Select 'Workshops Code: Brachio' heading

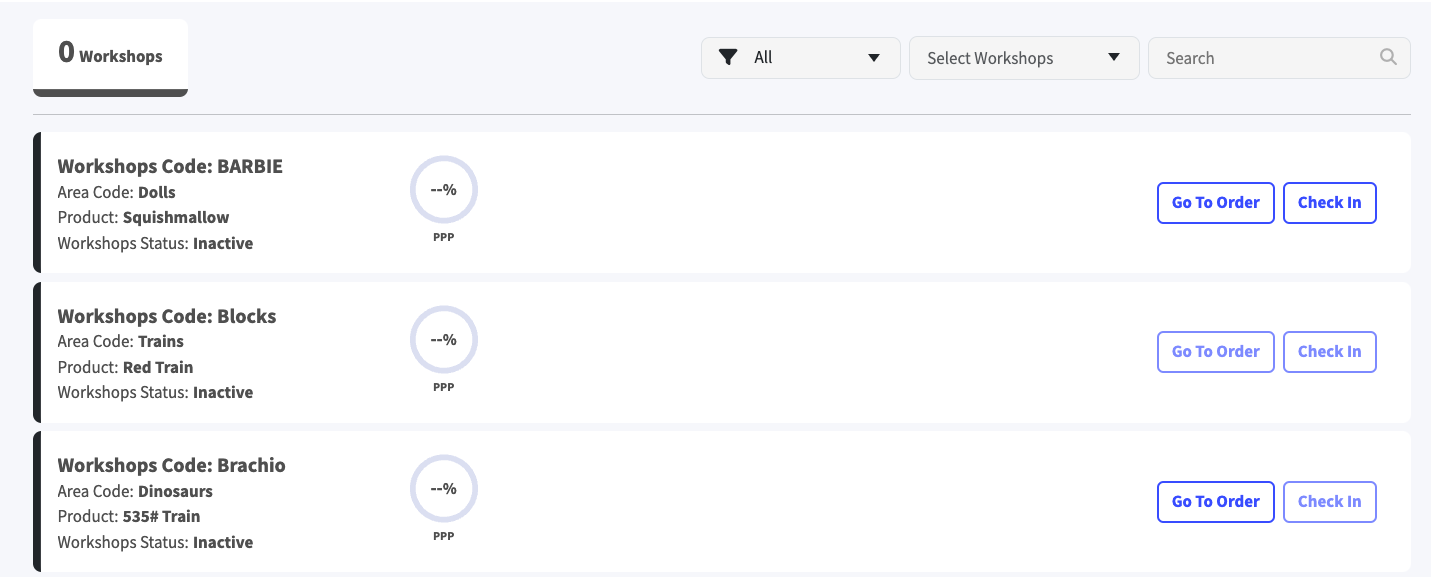tap(171, 465)
